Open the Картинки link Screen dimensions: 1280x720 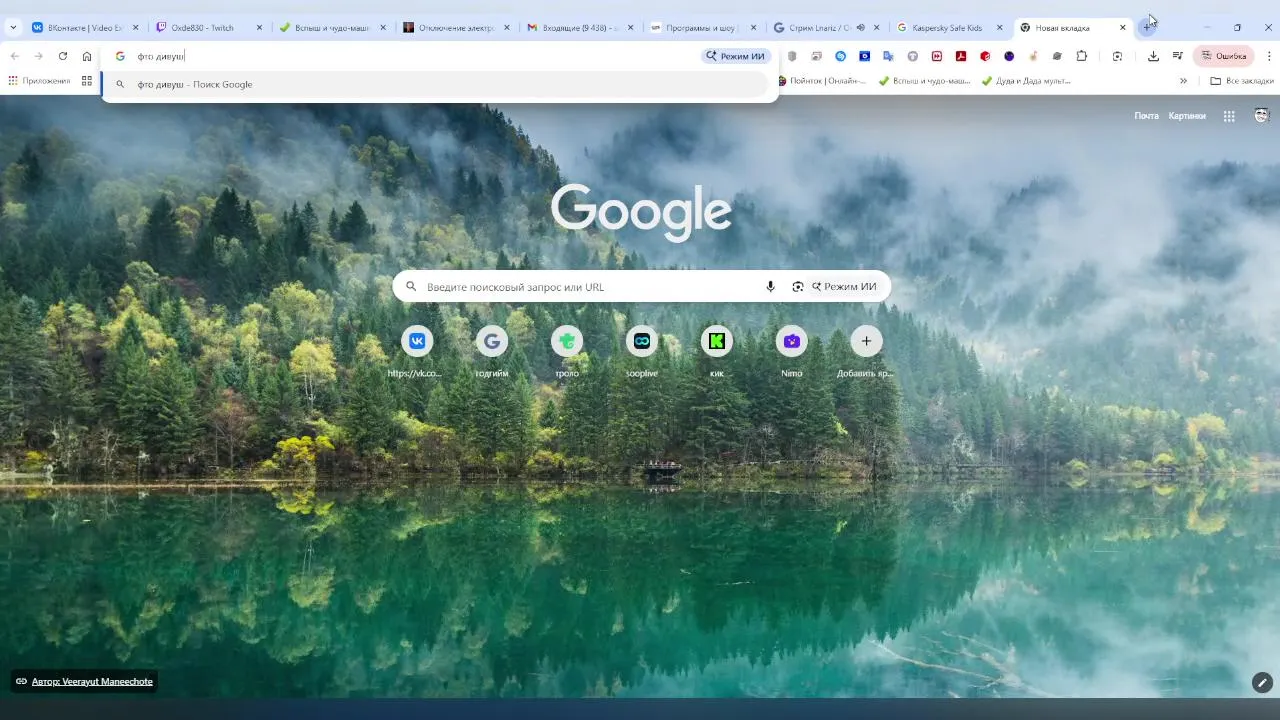[1187, 116]
